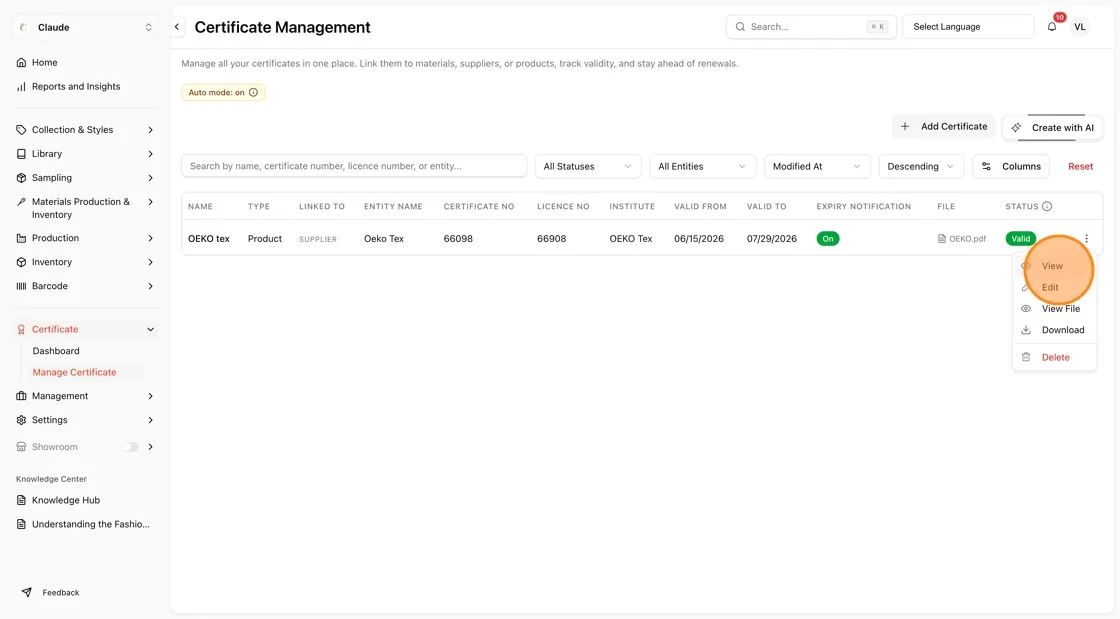Click the Home icon in sidebar

coord(21,63)
